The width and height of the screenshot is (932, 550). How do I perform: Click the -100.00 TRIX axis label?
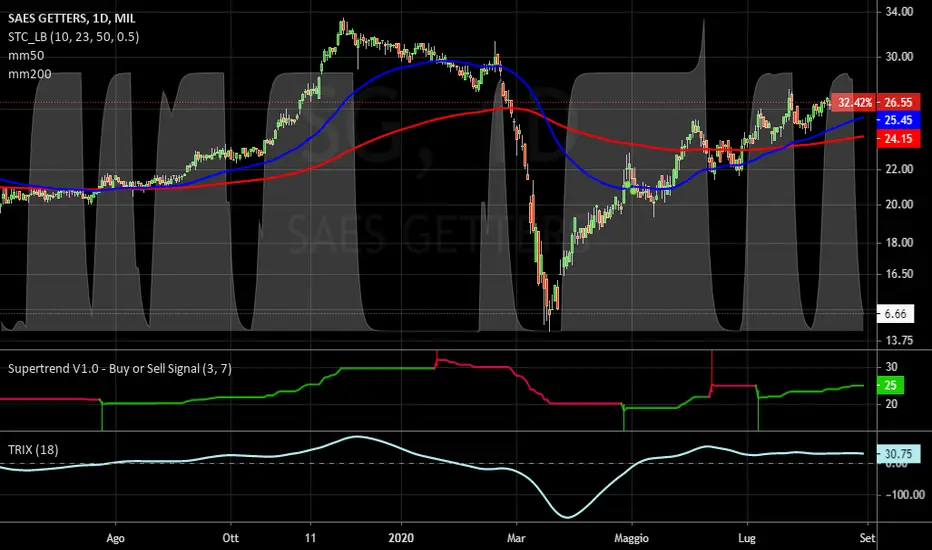coord(905,495)
